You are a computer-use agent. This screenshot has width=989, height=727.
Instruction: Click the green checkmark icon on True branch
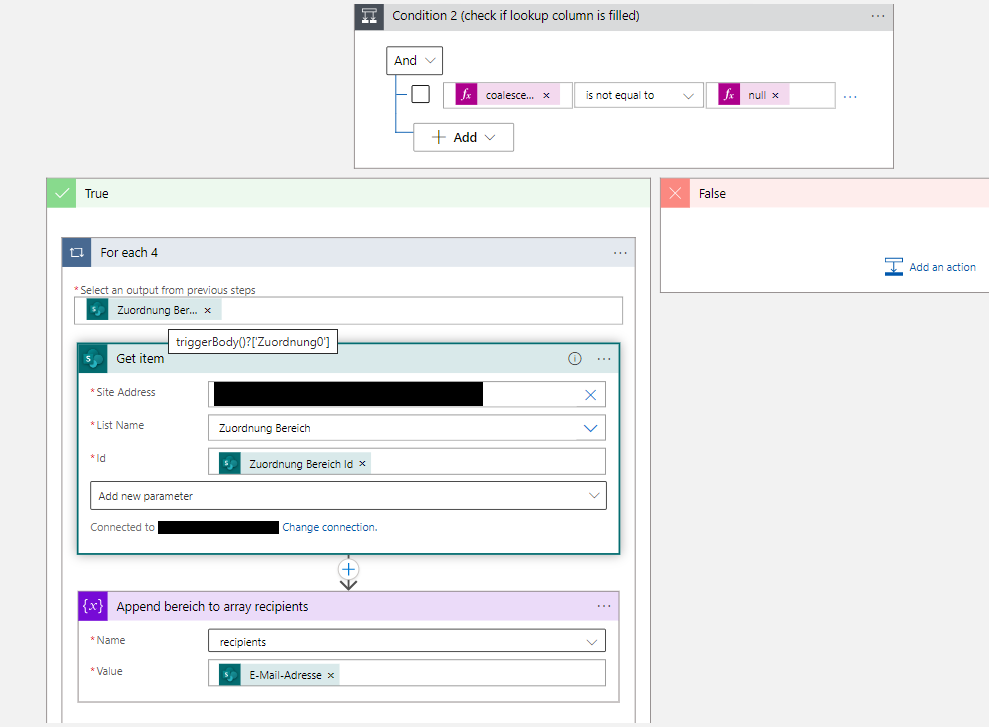61,193
